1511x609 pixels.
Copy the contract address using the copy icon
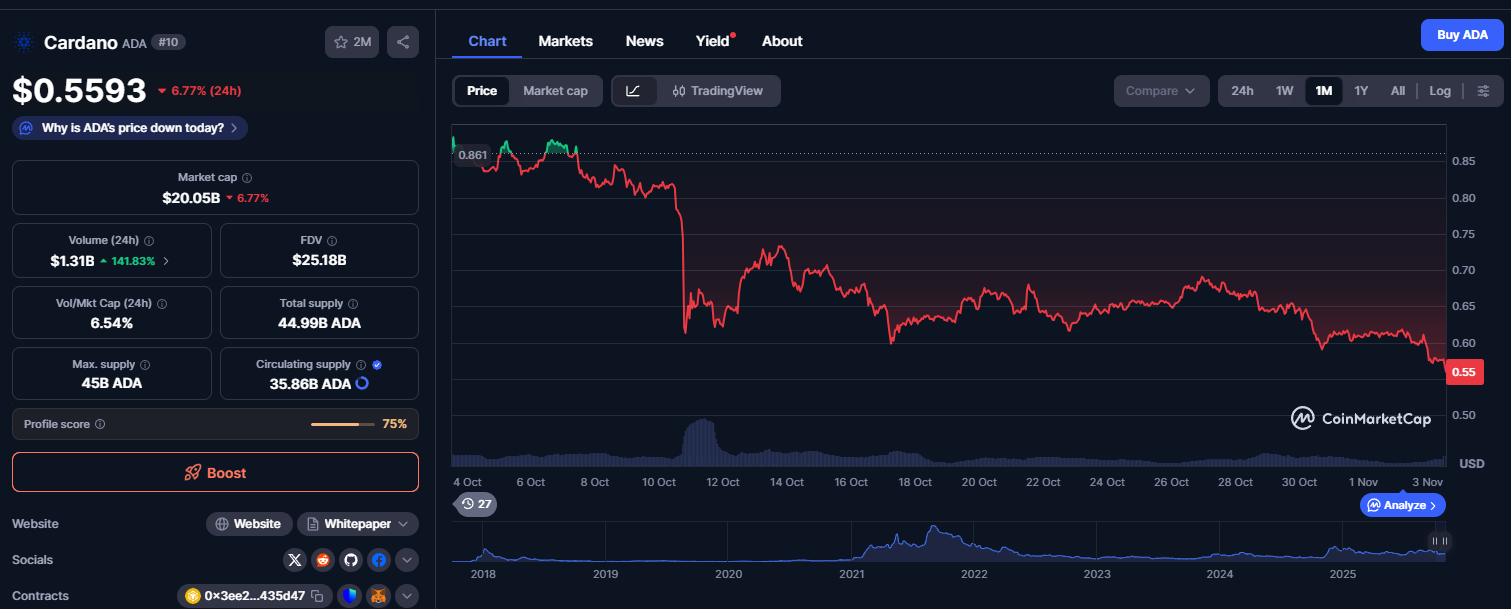tap(315, 594)
